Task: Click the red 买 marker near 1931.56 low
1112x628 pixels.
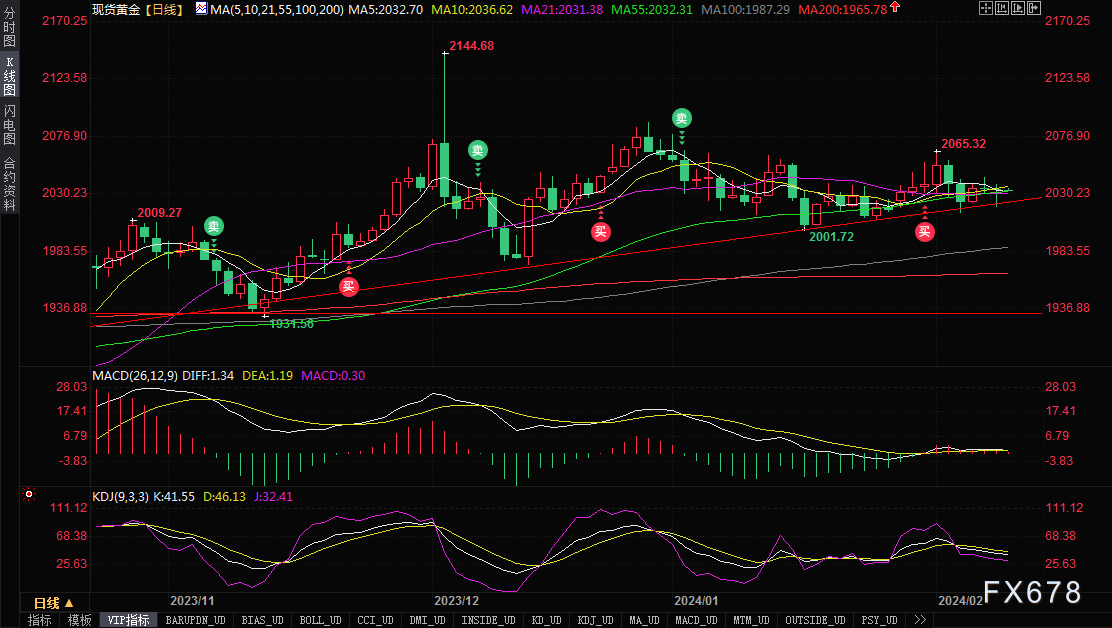Action: click(x=348, y=287)
